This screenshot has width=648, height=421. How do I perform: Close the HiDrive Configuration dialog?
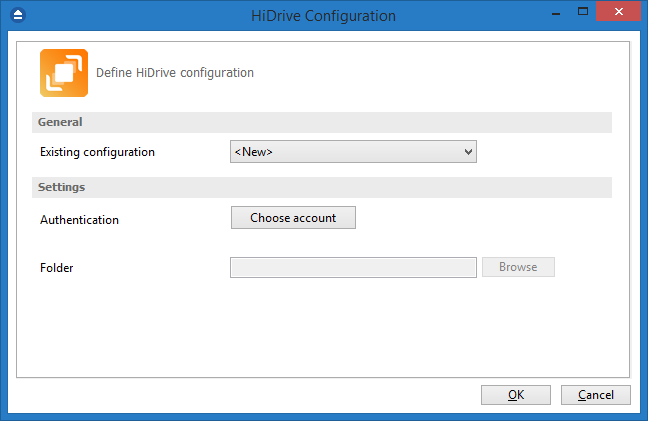(618, 11)
